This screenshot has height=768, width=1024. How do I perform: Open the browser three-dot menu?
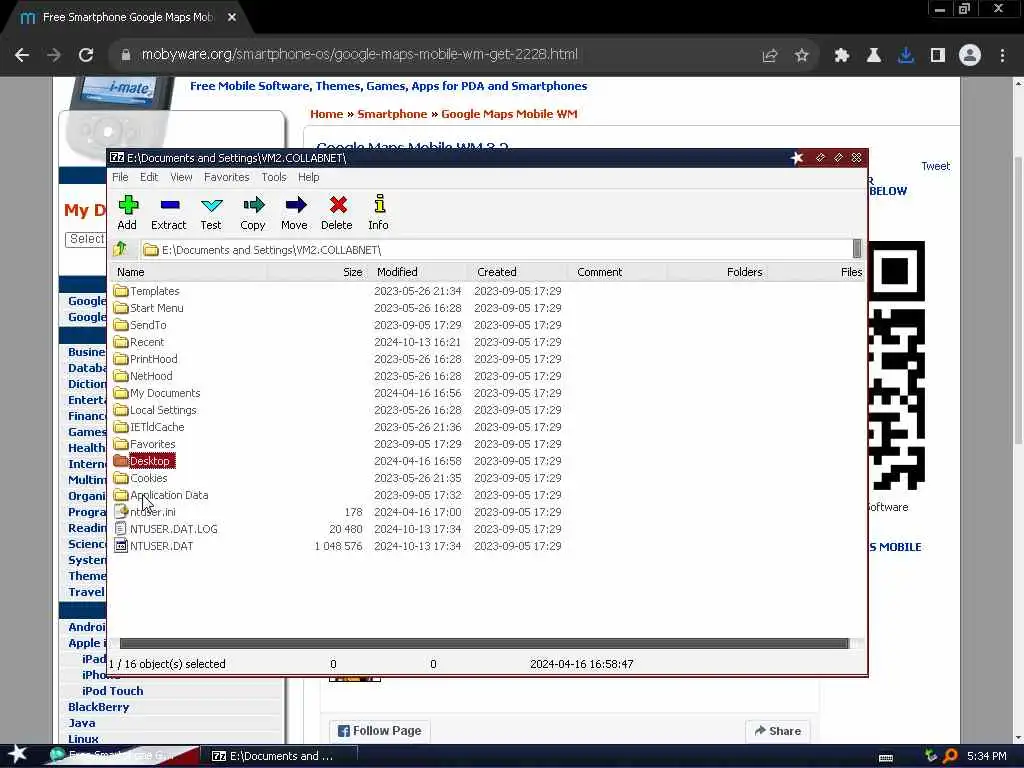point(1002,56)
